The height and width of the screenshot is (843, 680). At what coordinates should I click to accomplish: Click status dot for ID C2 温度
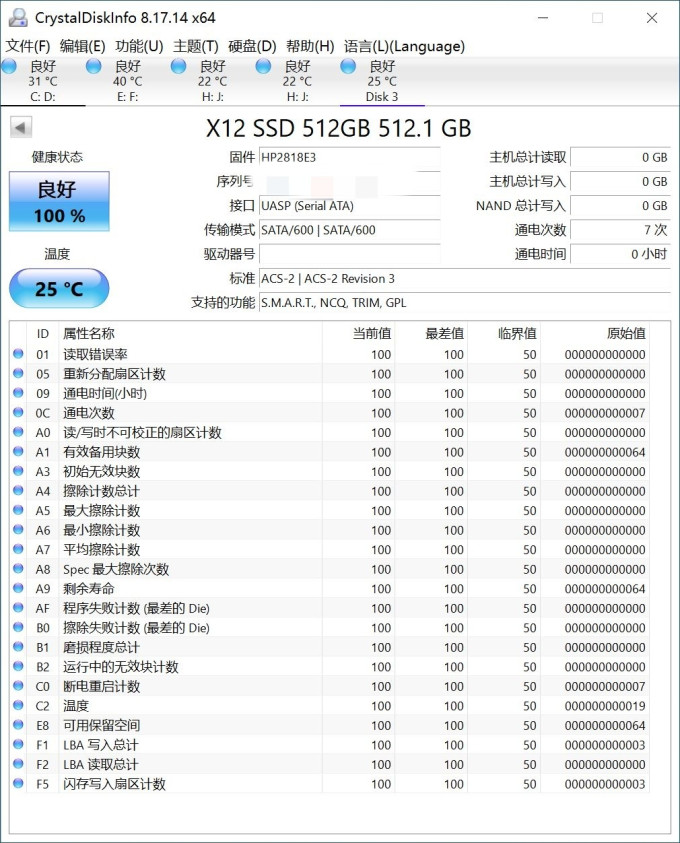click(18, 705)
